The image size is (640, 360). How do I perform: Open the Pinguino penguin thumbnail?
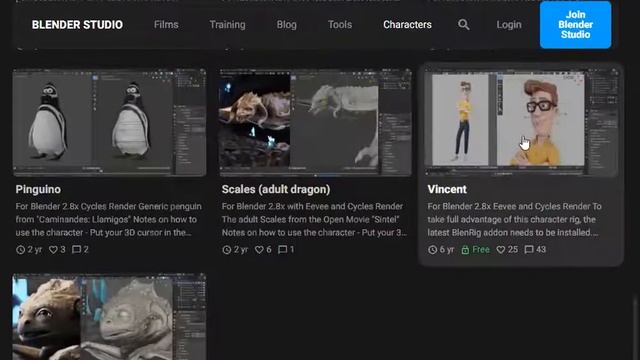pos(109,122)
